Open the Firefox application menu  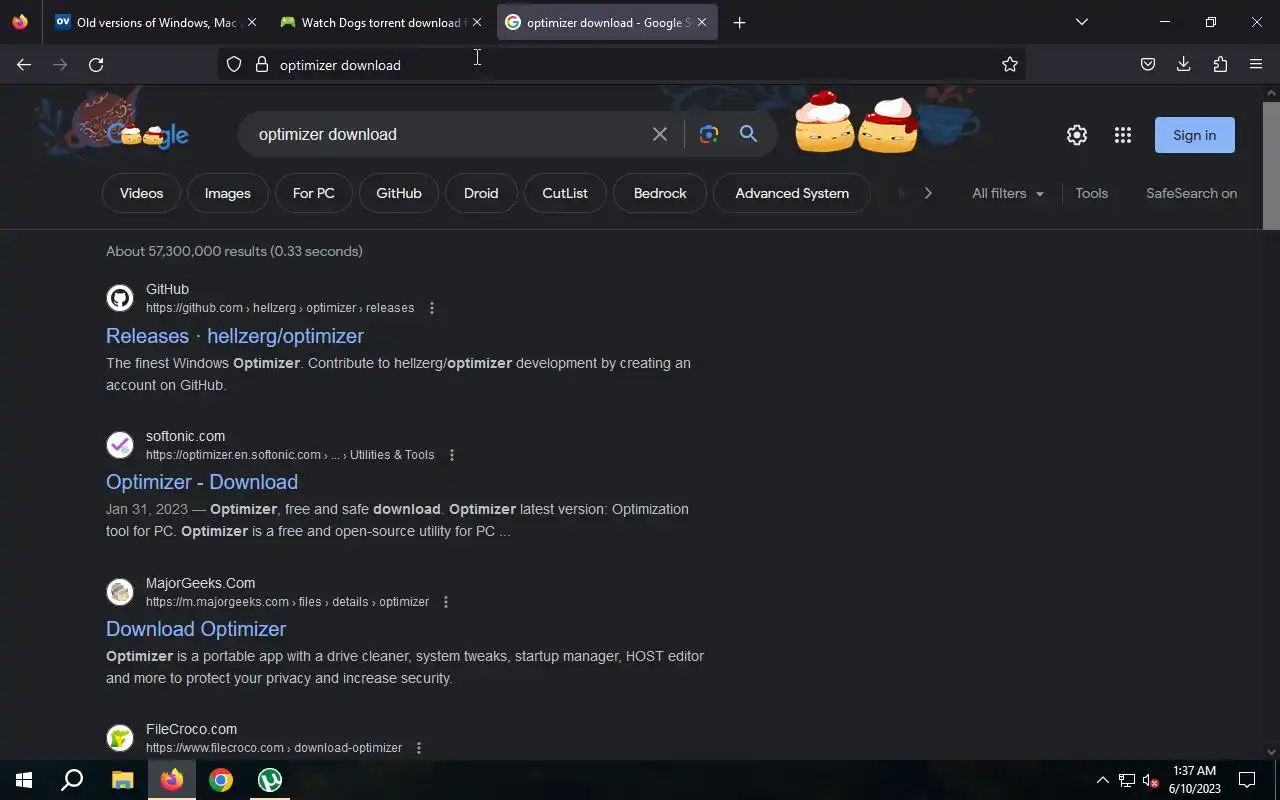1256,65
